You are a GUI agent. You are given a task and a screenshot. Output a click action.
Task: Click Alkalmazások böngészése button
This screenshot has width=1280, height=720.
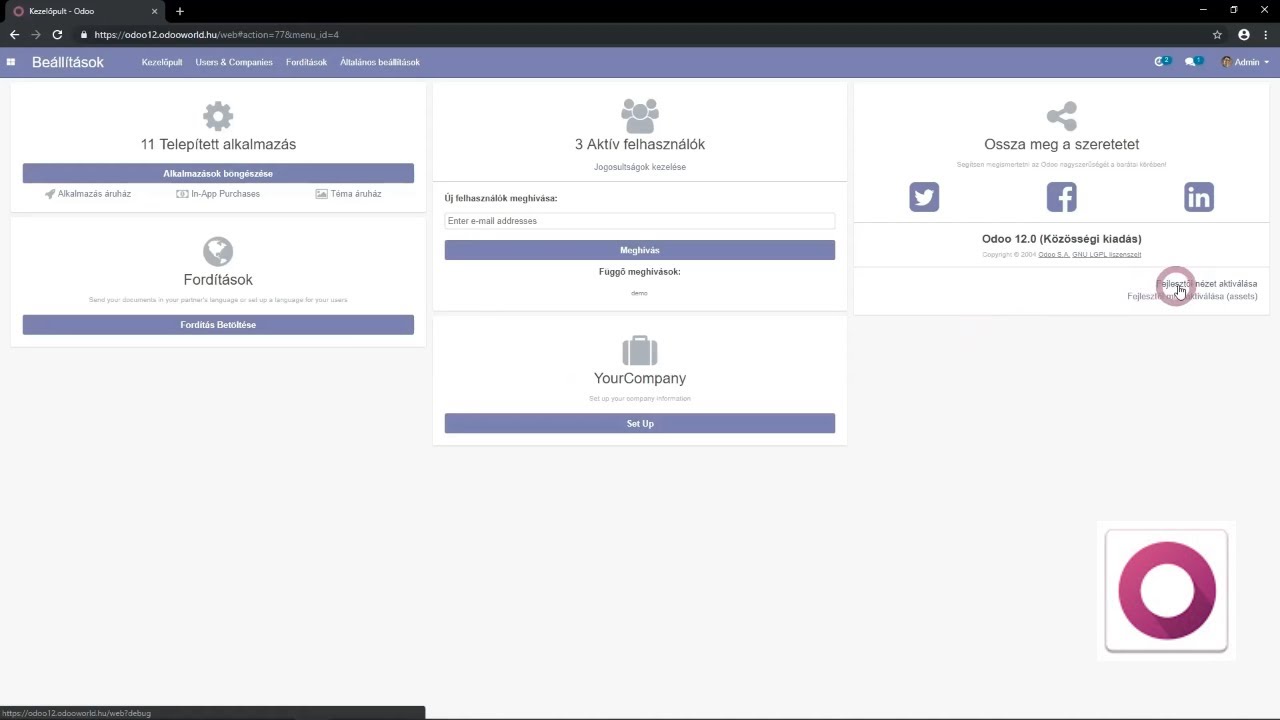click(x=218, y=173)
